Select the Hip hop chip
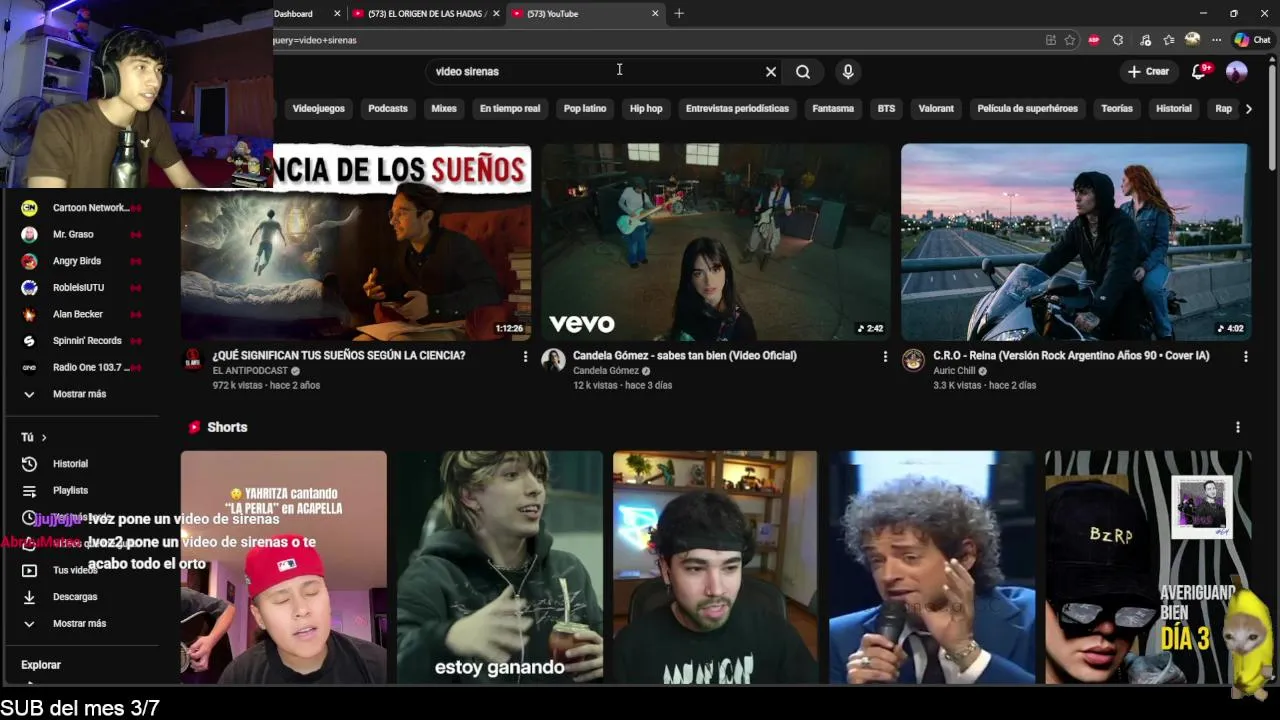Image resolution: width=1280 pixels, height=720 pixels. 646,108
